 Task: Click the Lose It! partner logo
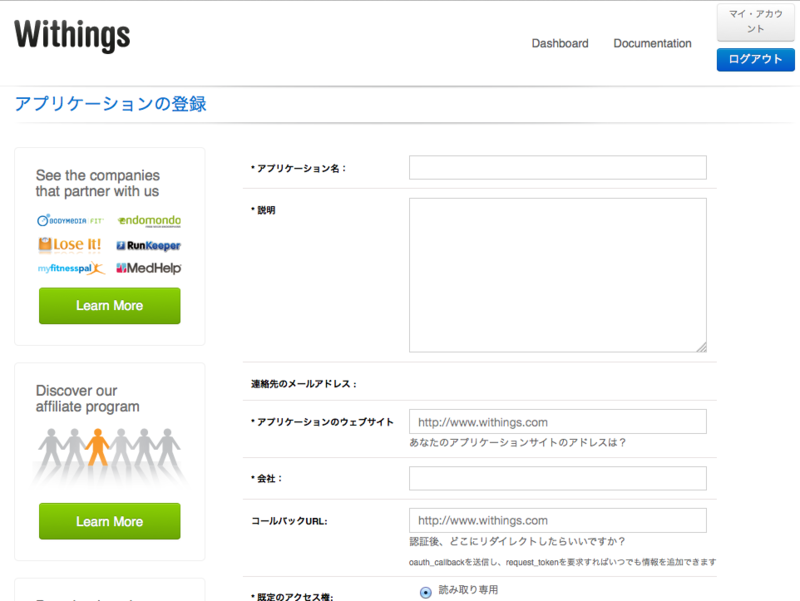[70, 244]
